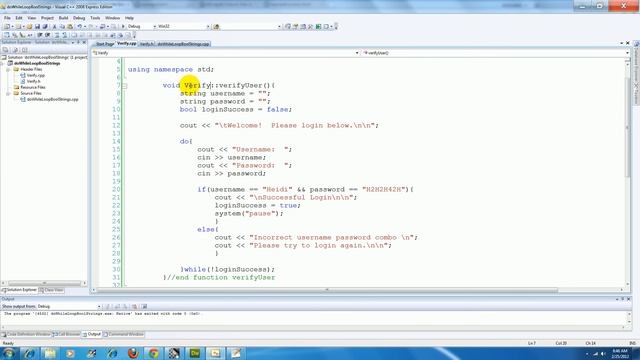
Task: Close the Solution Explorer panel
Action: click(84, 42)
